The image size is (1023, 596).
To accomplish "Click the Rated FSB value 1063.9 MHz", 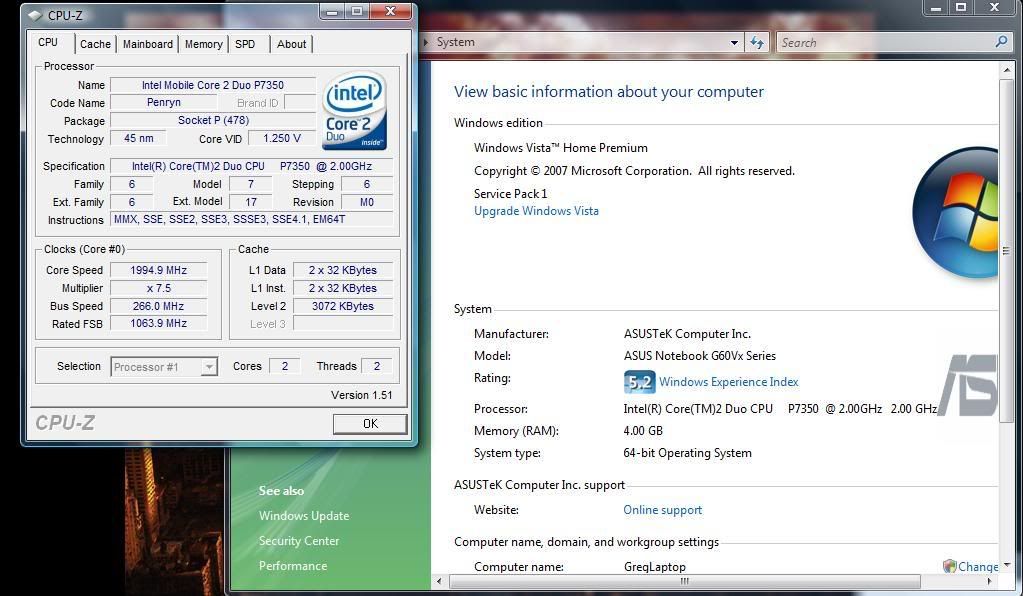I will (x=159, y=323).
